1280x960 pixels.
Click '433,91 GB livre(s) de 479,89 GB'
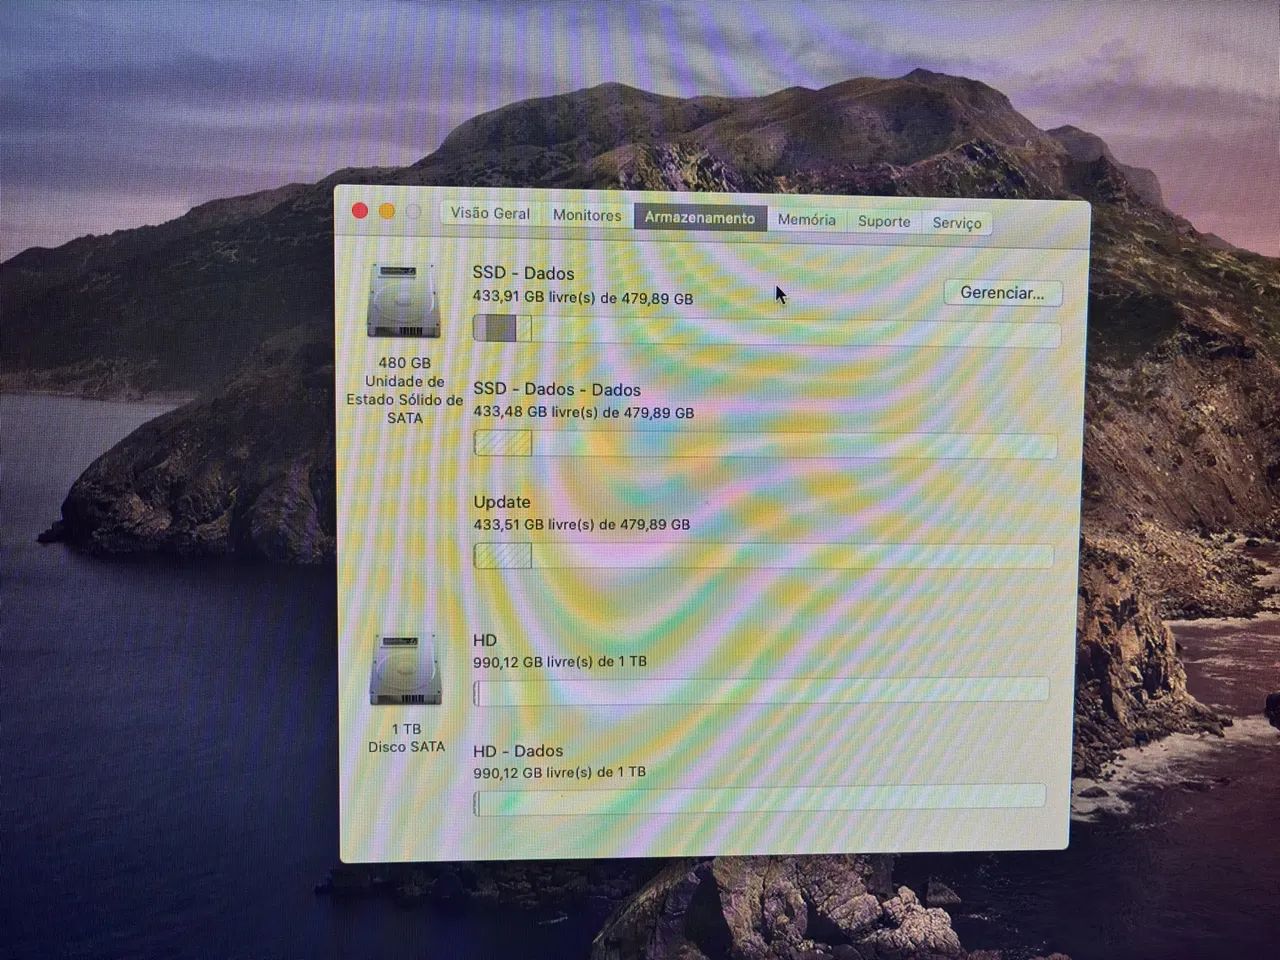click(x=583, y=298)
